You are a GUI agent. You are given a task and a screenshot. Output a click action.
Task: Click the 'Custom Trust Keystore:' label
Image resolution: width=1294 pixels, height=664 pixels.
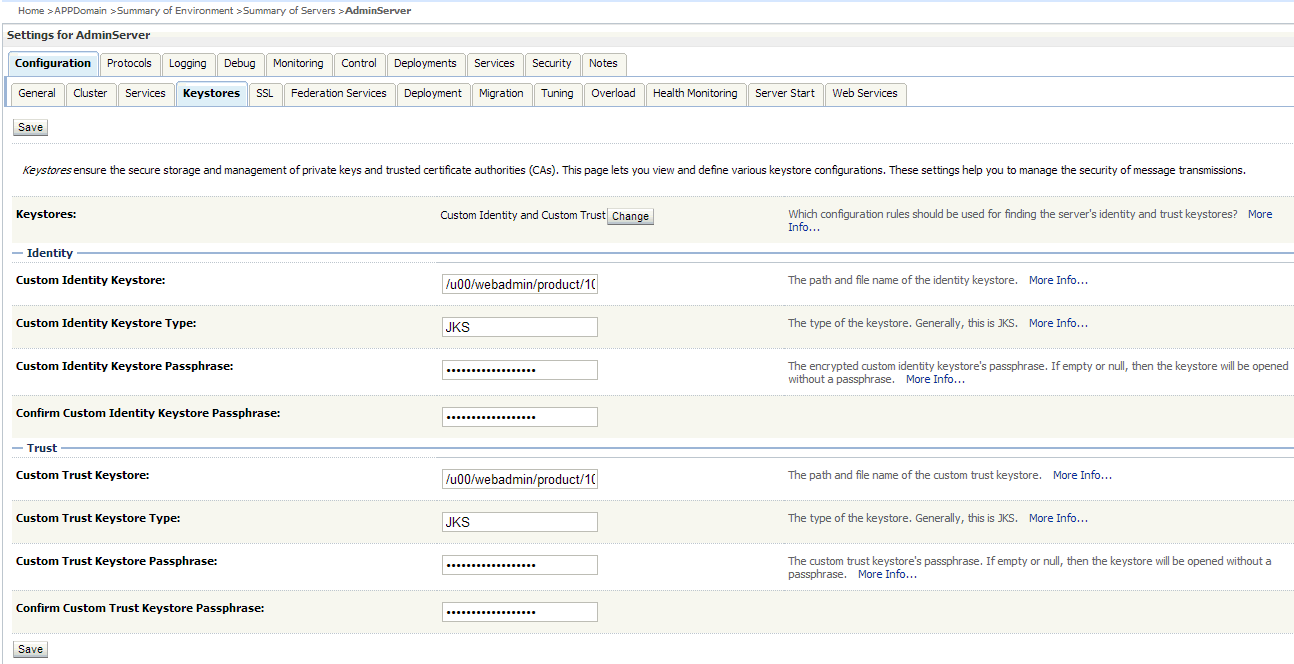(83, 475)
